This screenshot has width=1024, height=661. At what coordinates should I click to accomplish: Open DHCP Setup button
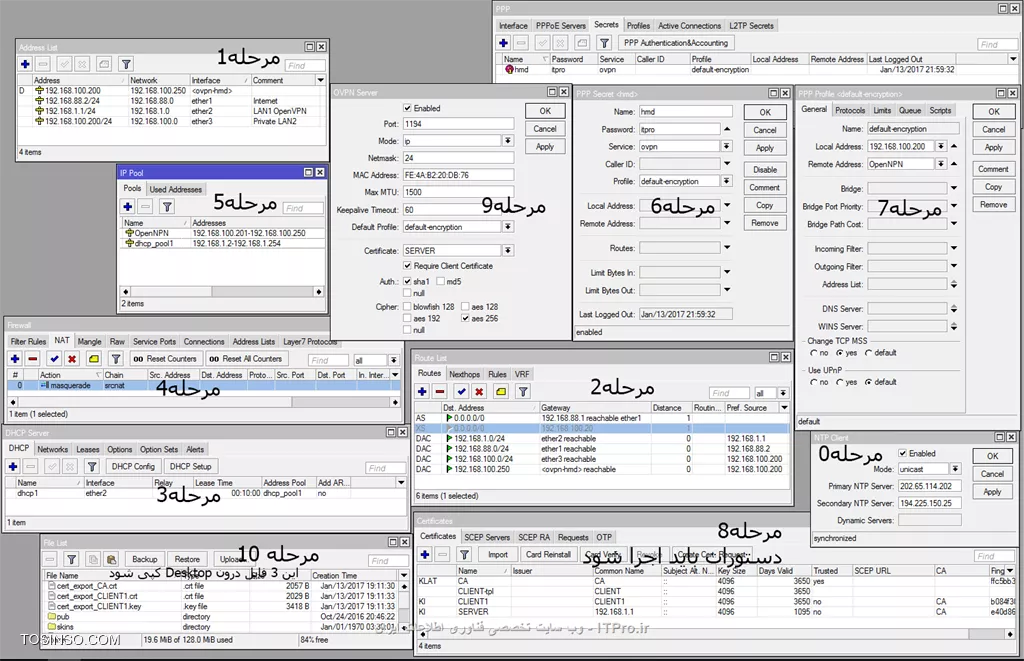(190, 466)
